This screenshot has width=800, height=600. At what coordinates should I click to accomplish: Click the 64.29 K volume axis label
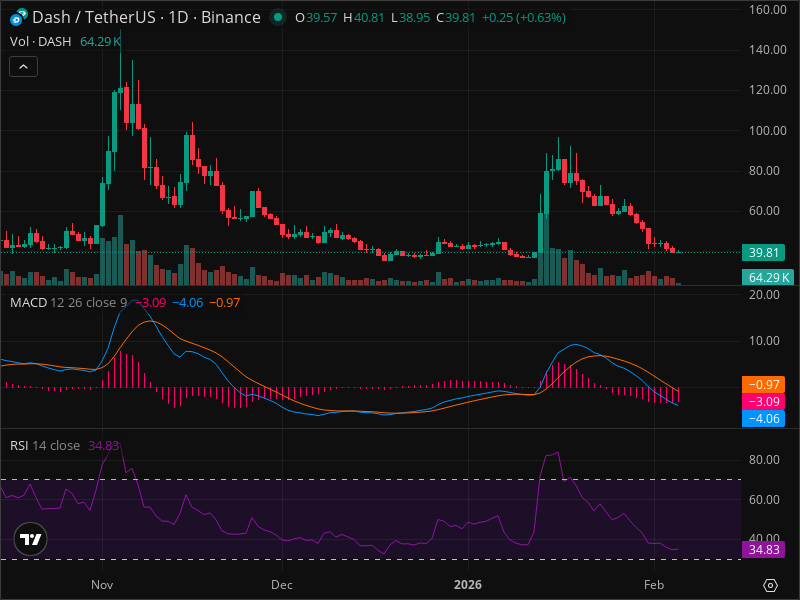(x=767, y=278)
